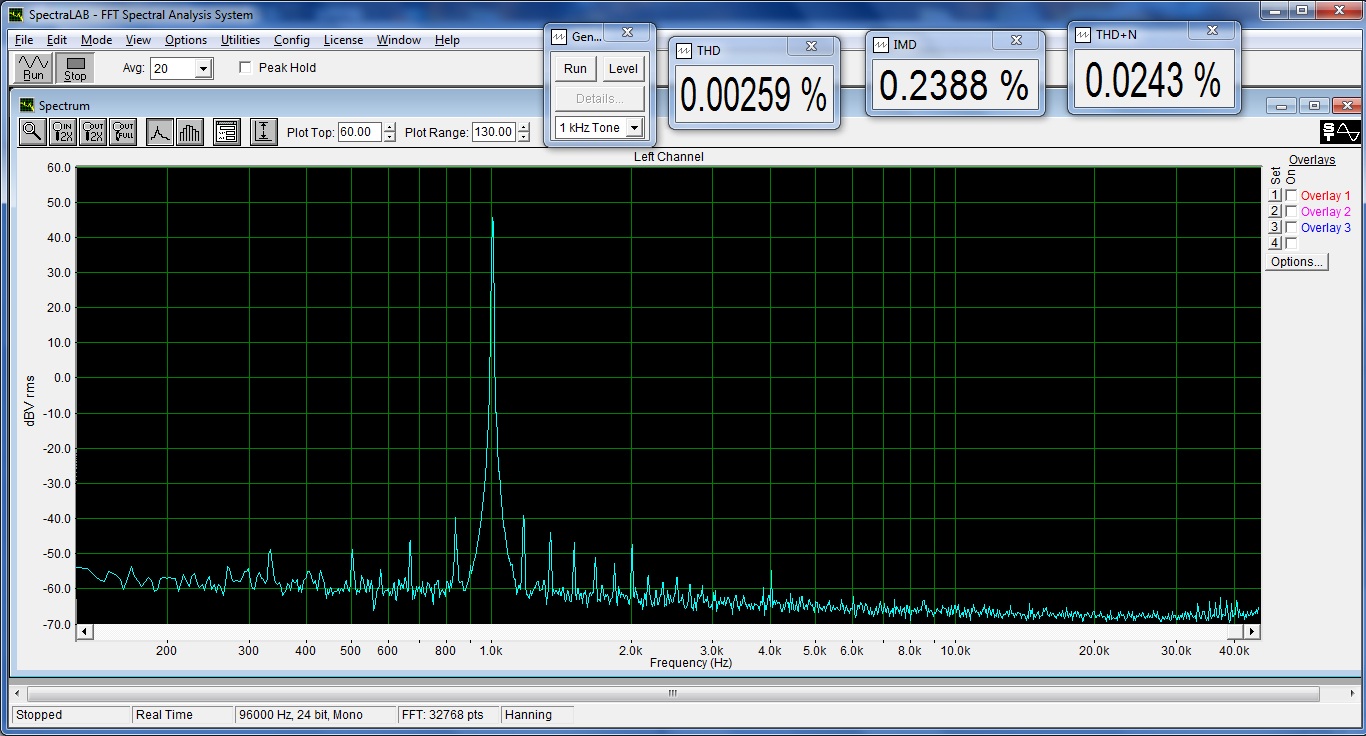This screenshot has width=1366, height=736.
Task: Click Level in the Generator window
Action: click(623, 69)
